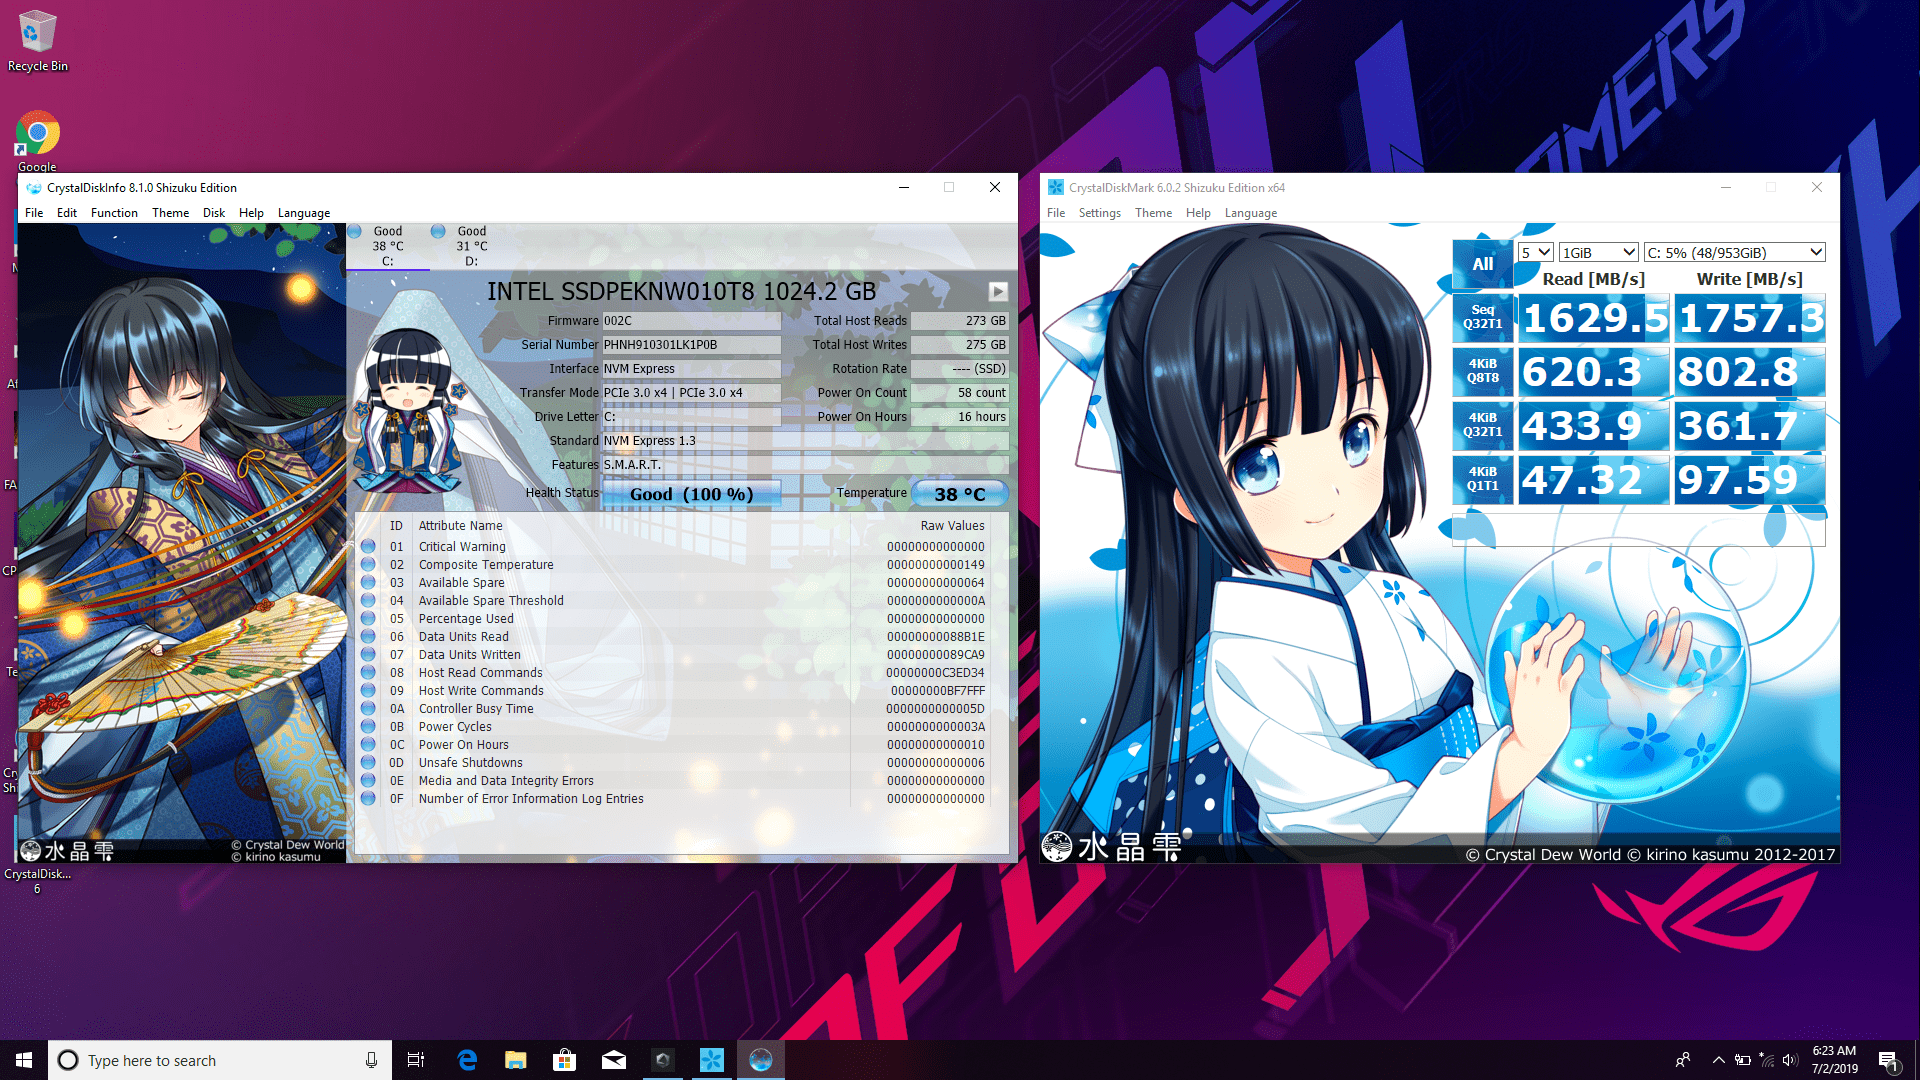The width and height of the screenshot is (1920, 1080).
Task: Click the Attribute Name column header
Action: click(460, 526)
